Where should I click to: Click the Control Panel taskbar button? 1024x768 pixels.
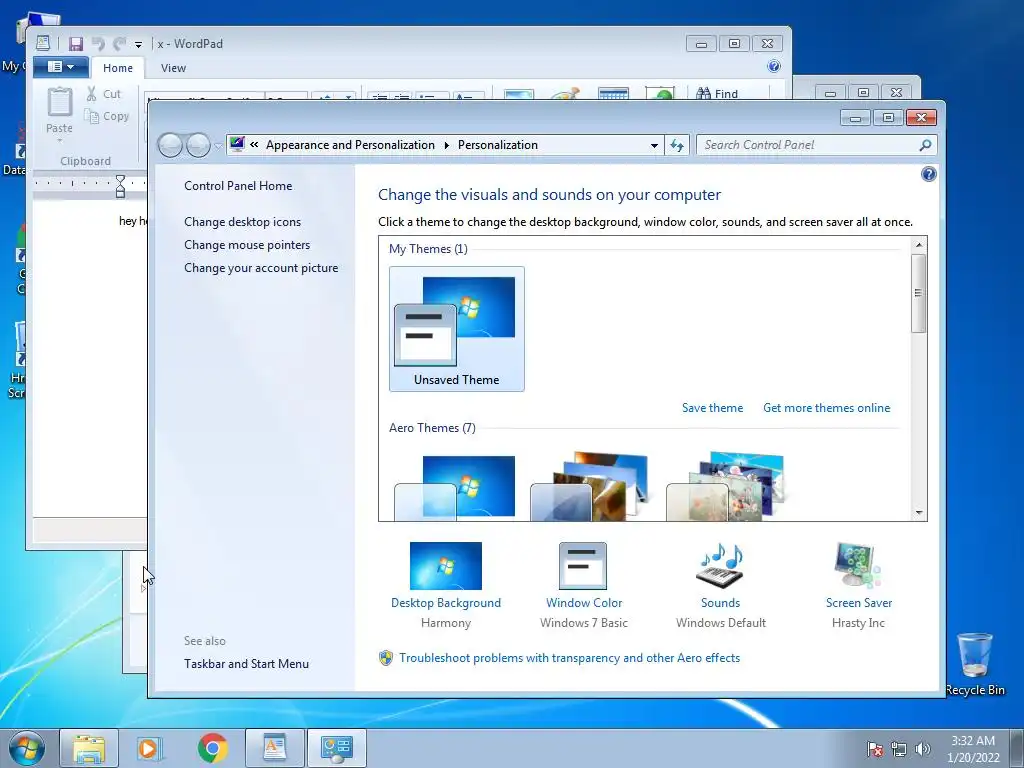pyautogui.click(x=336, y=748)
